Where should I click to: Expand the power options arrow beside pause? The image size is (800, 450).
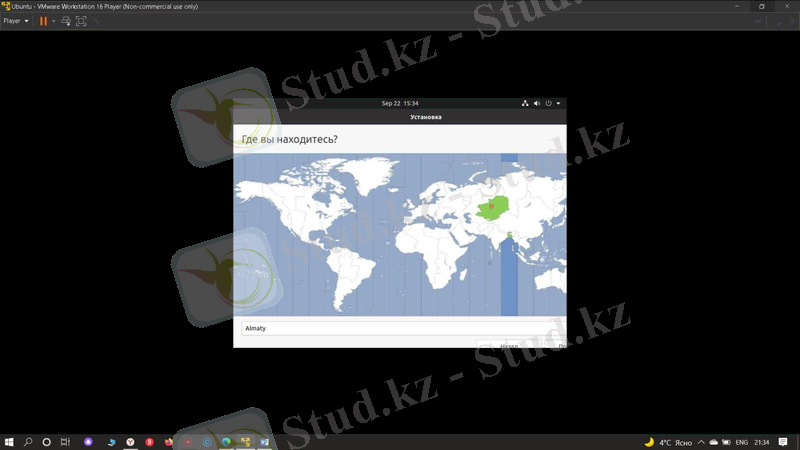coord(54,21)
